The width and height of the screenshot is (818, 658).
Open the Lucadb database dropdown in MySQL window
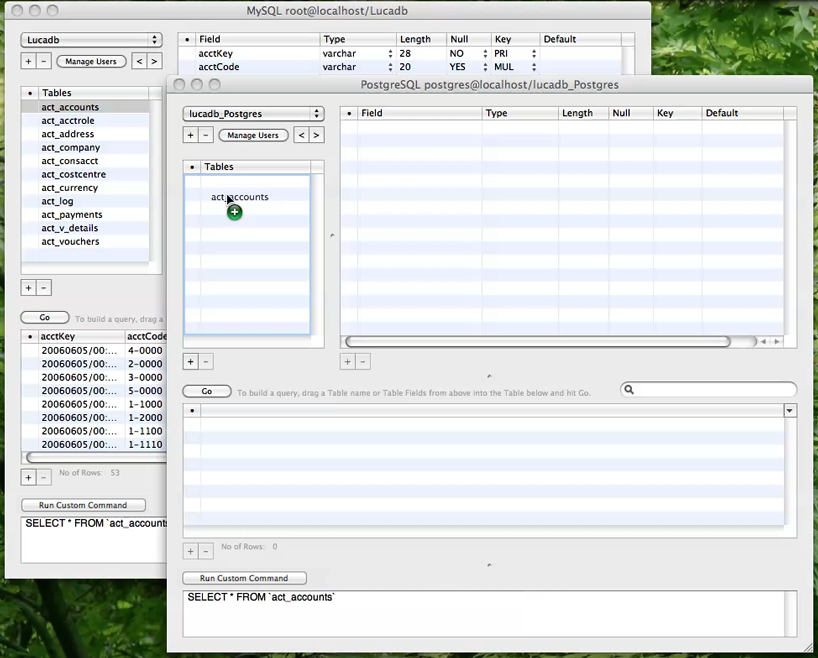(91, 40)
